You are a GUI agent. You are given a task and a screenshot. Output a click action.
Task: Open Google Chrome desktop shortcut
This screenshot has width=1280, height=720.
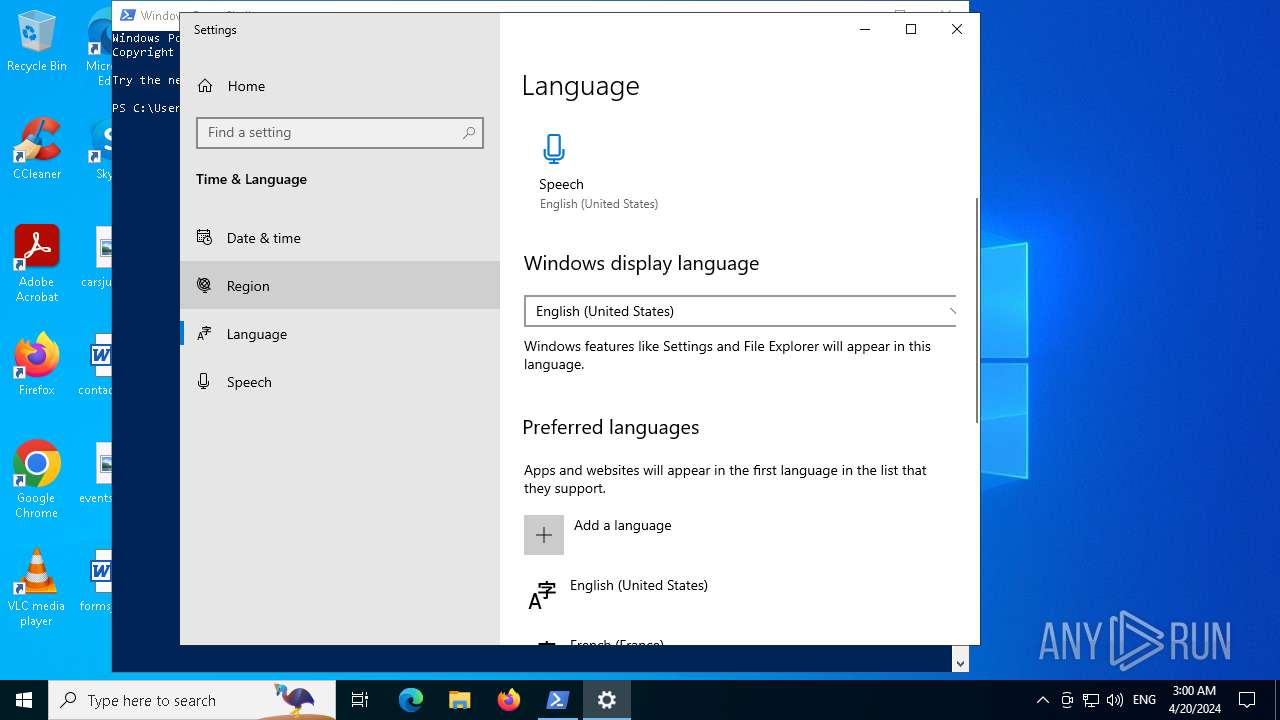click(37, 480)
